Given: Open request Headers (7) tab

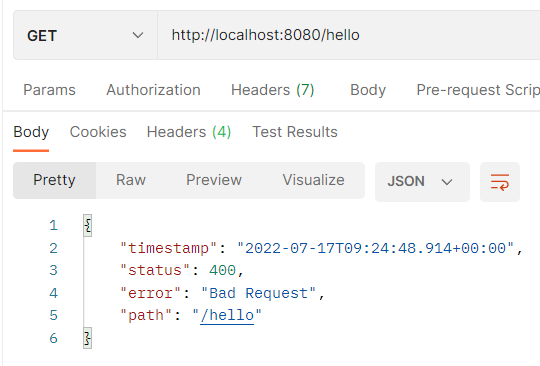Looking at the screenshot, I should click(272, 90).
